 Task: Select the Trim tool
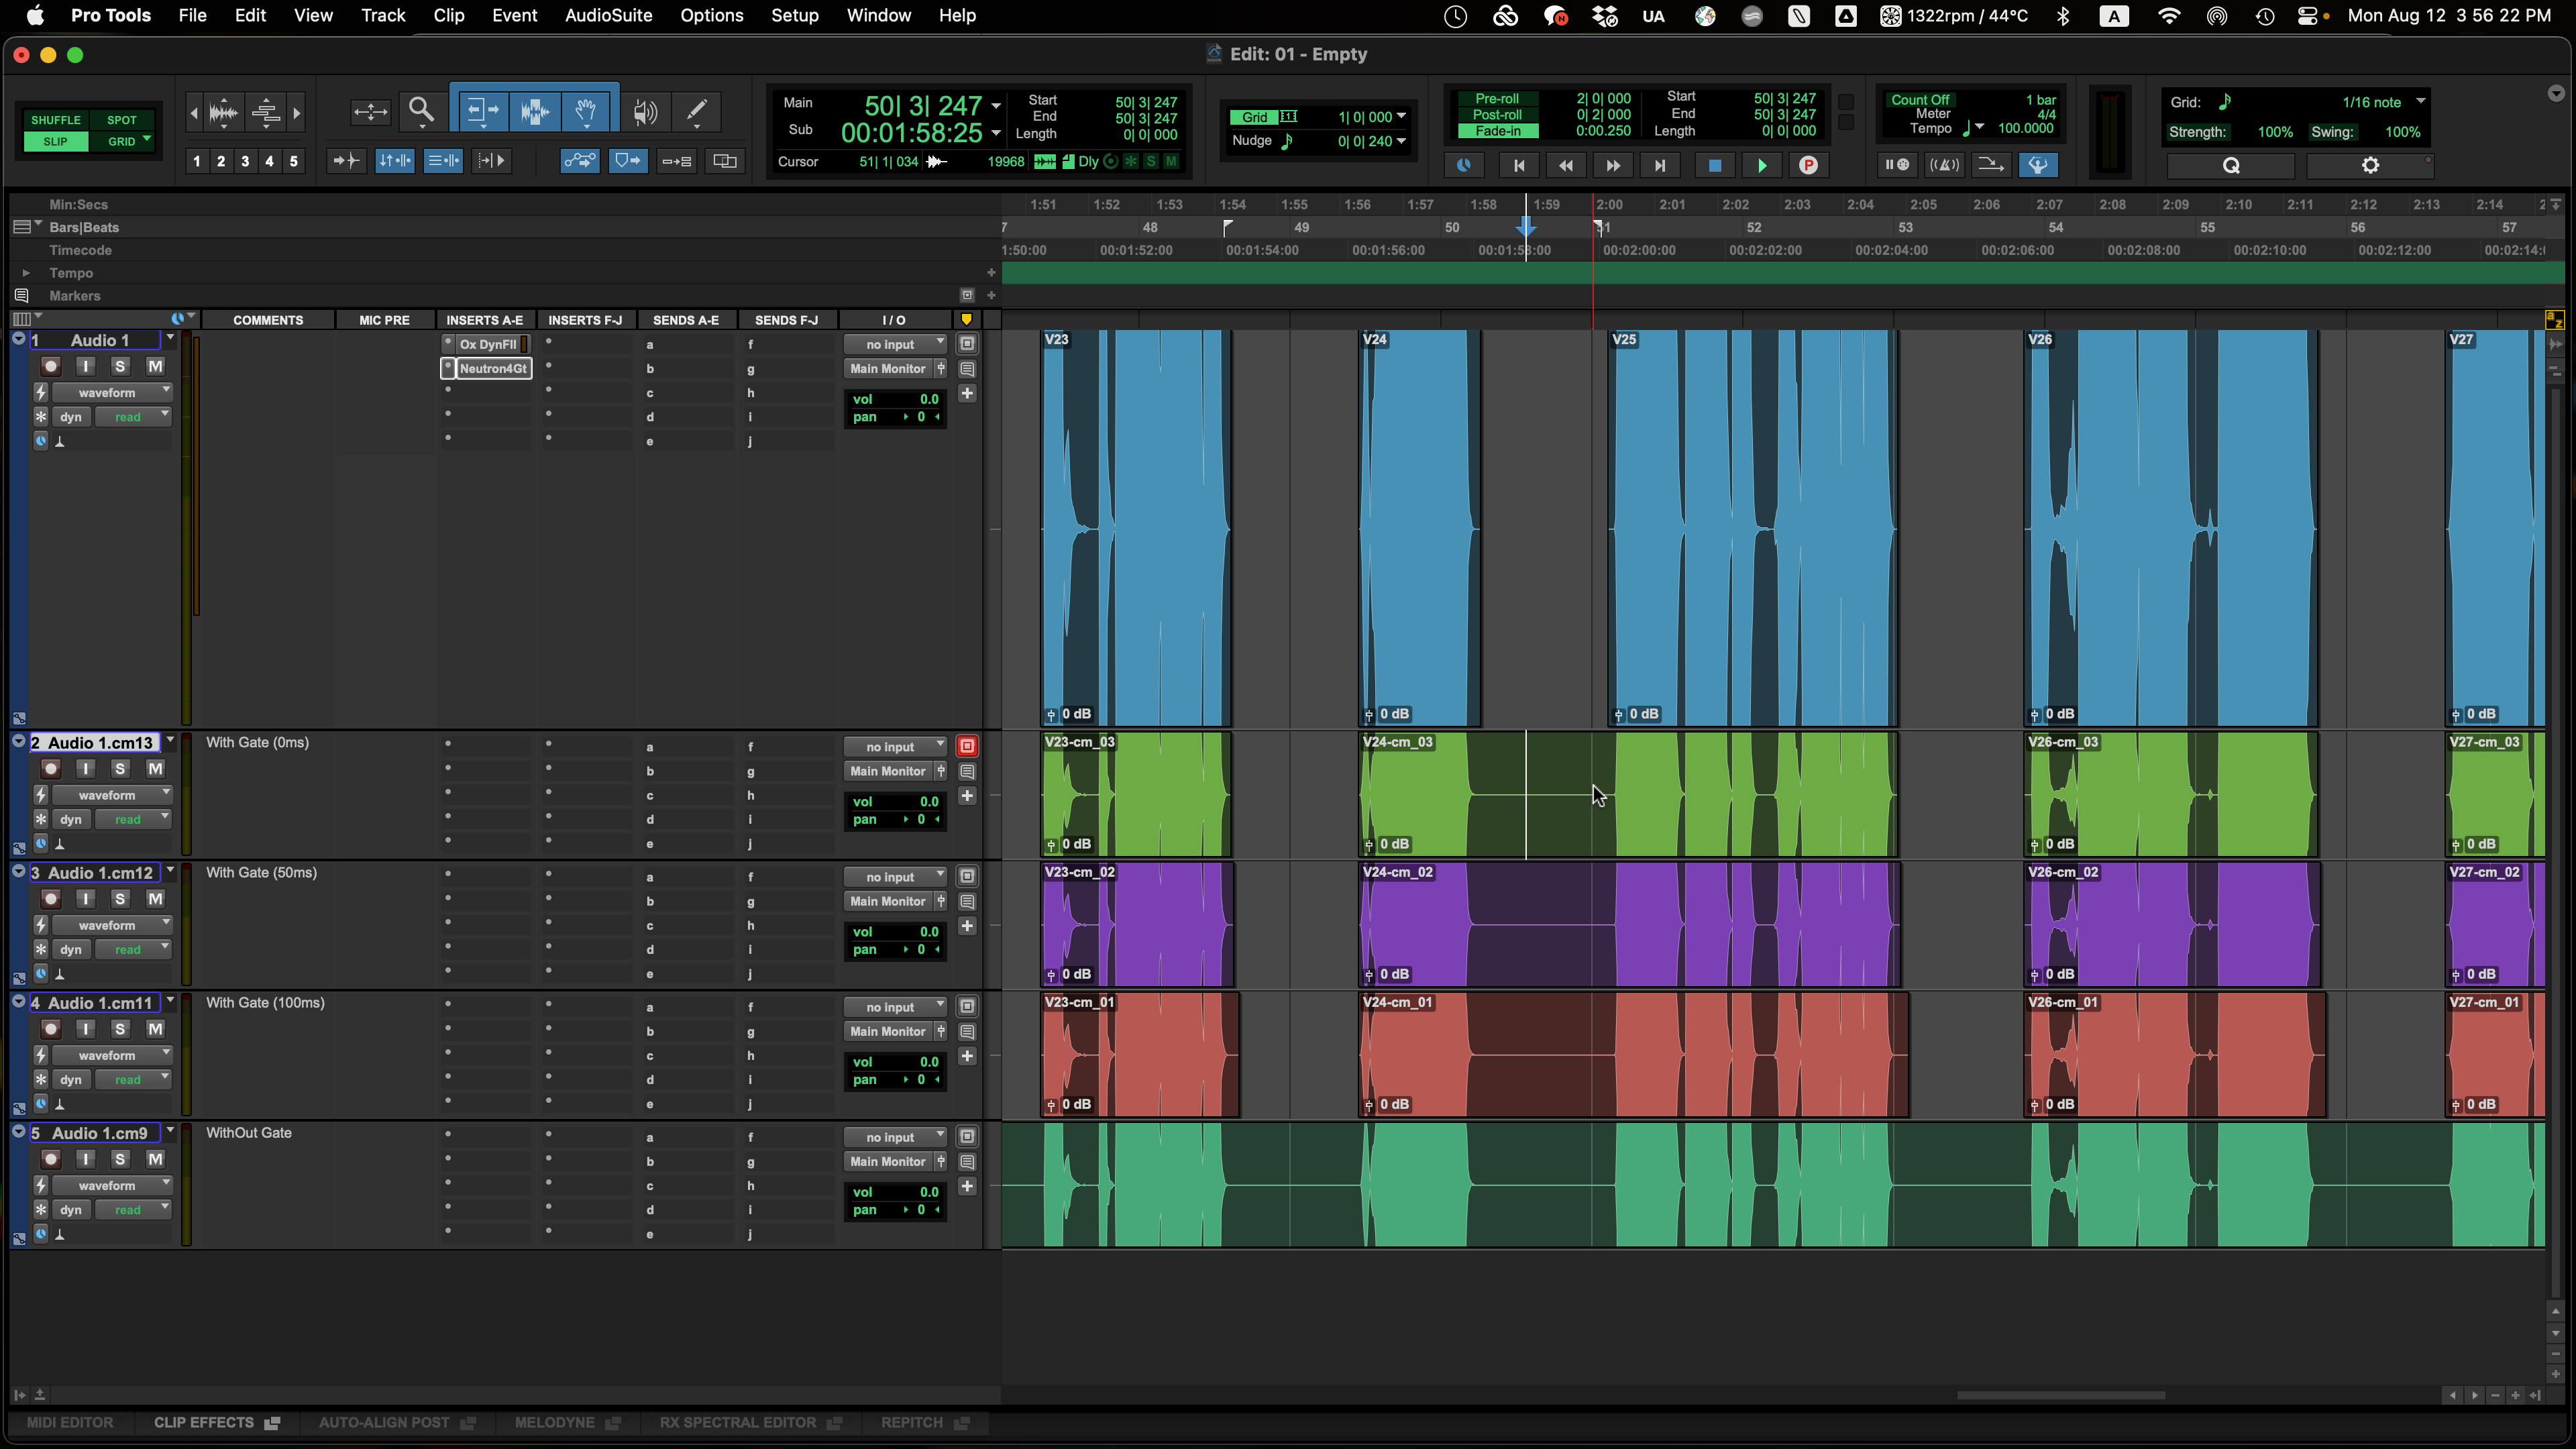click(x=482, y=111)
